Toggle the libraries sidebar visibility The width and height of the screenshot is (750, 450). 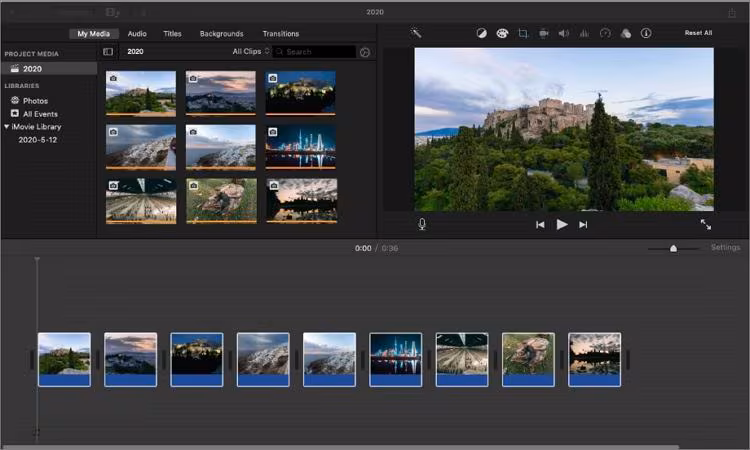108,51
